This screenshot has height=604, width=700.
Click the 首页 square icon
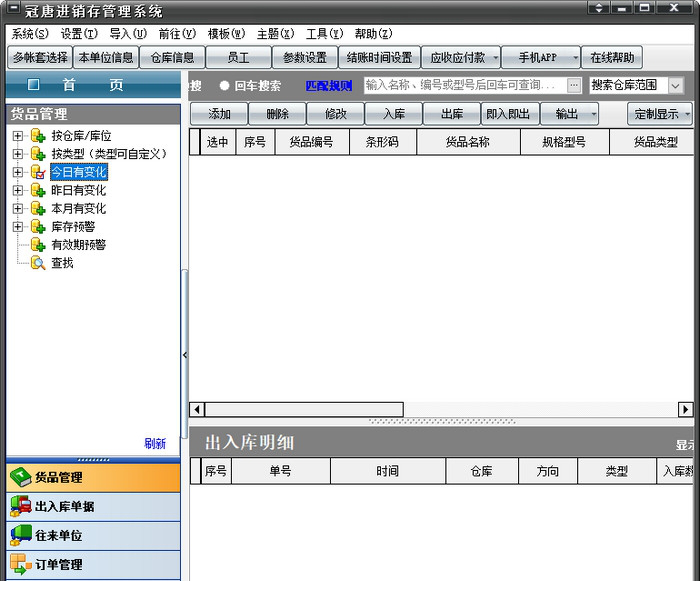(33, 84)
